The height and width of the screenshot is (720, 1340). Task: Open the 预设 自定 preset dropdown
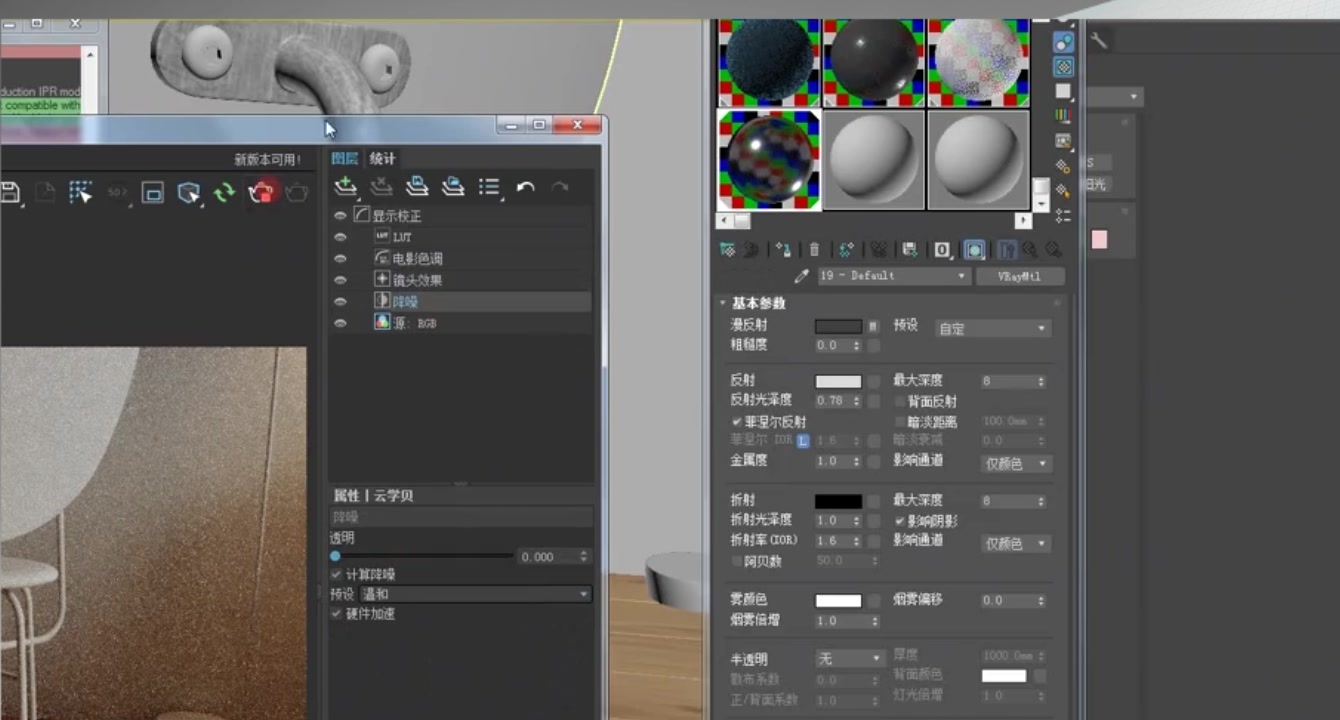[991, 328]
